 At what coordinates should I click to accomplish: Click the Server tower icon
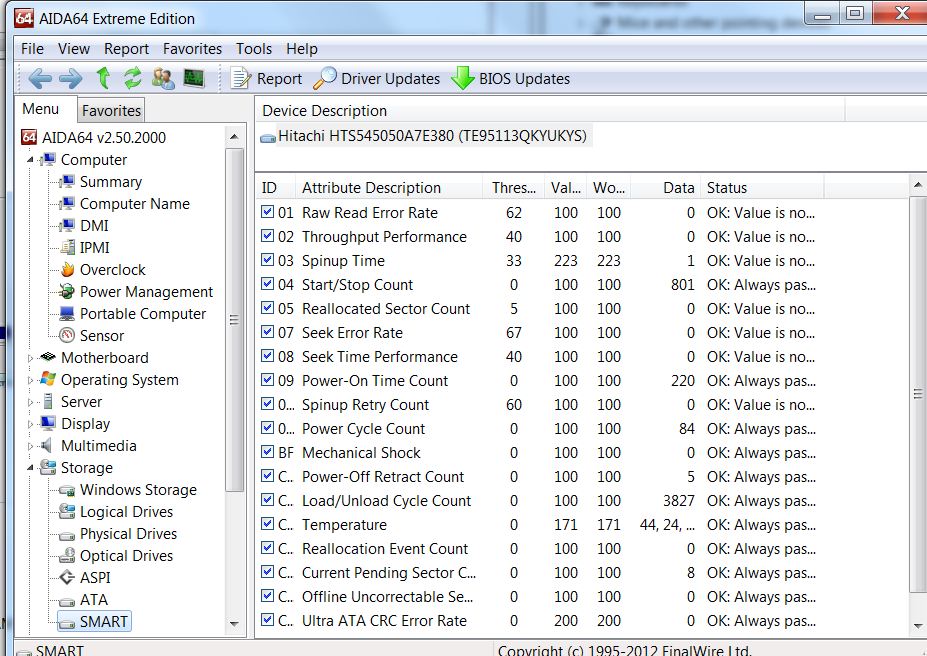click(48, 402)
